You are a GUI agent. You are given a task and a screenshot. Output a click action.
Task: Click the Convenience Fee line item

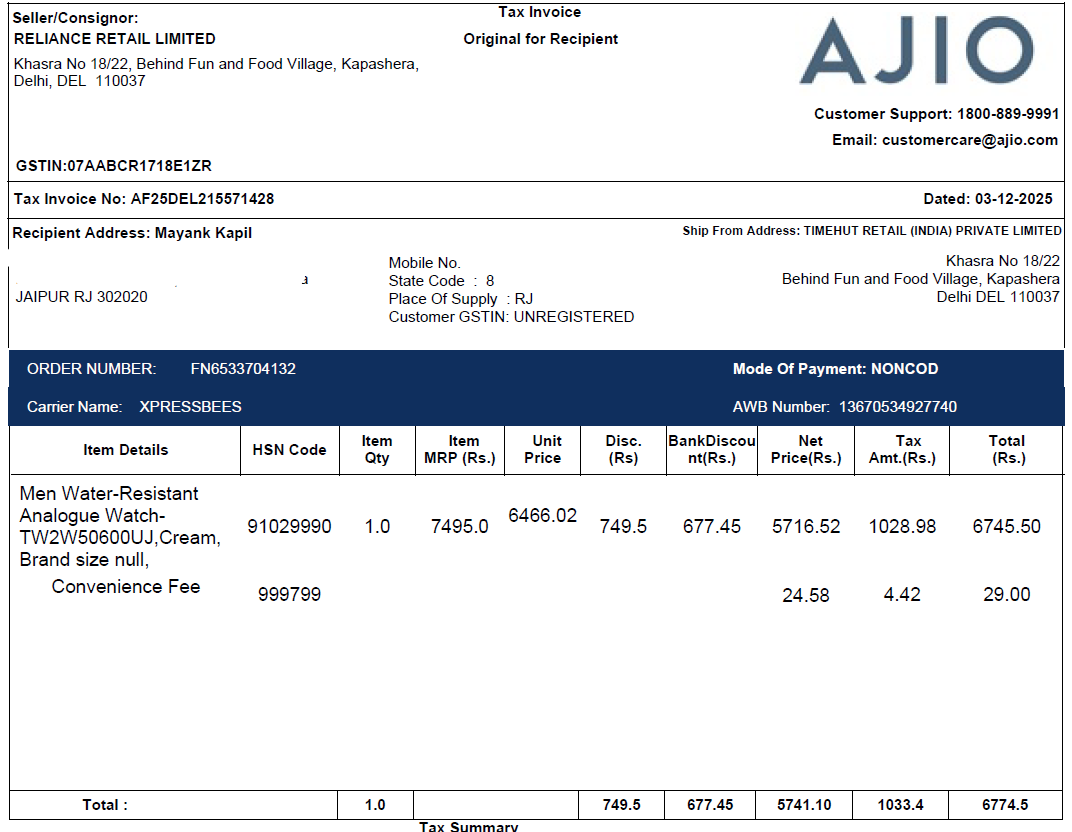pyautogui.click(x=126, y=587)
